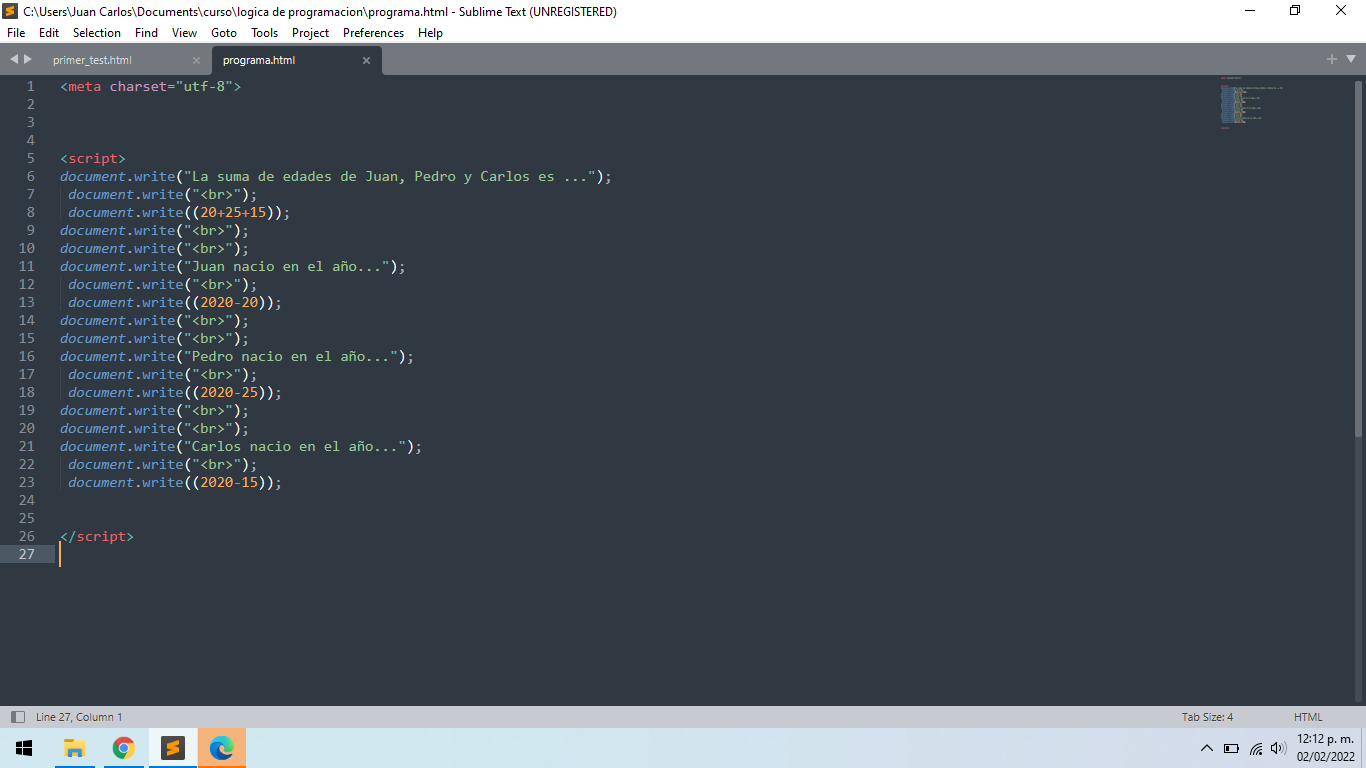Open the Goto menu
This screenshot has width=1366, height=768.
click(224, 33)
